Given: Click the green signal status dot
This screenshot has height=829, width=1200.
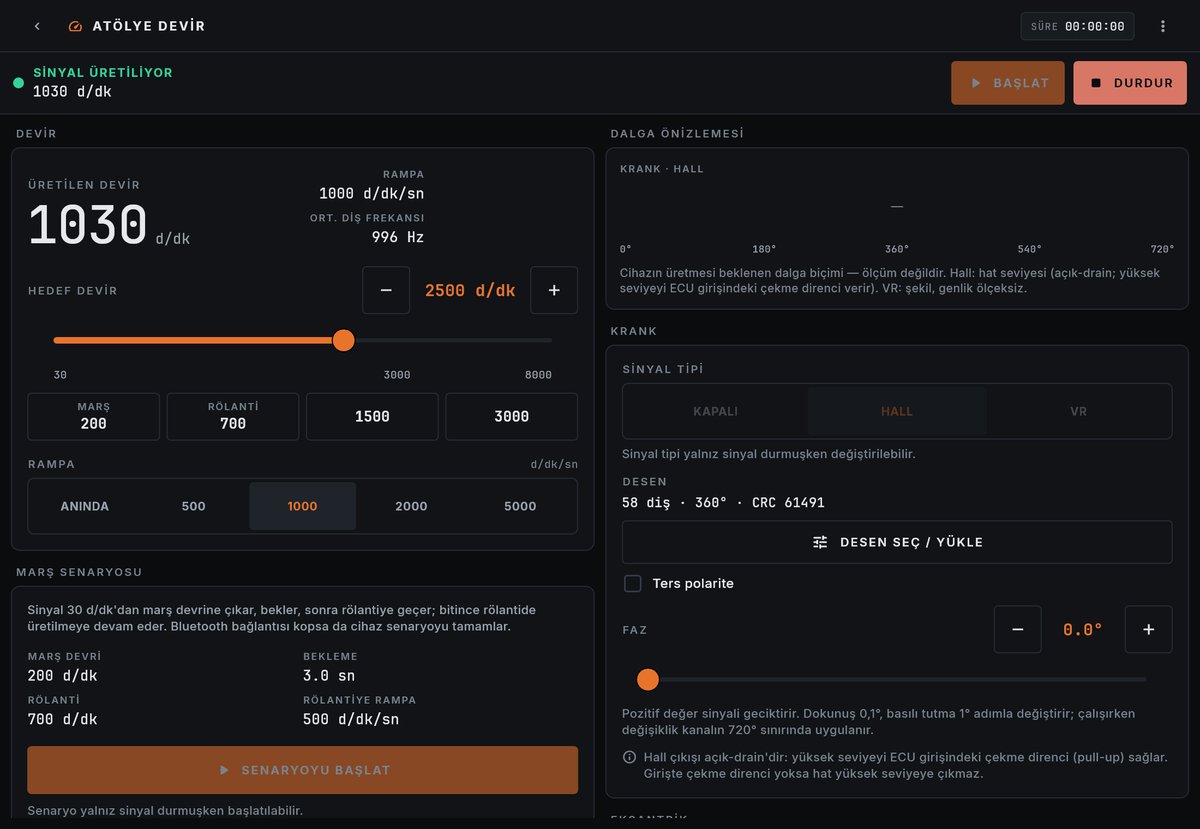Looking at the screenshot, I should [x=18, y=82].
